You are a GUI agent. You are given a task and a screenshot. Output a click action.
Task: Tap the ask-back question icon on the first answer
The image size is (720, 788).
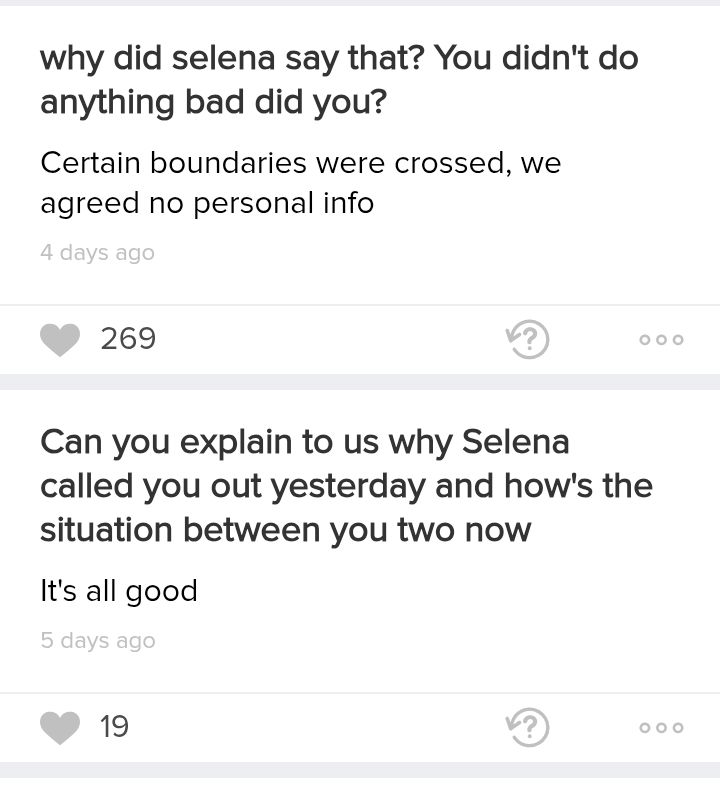pos(528,339)
